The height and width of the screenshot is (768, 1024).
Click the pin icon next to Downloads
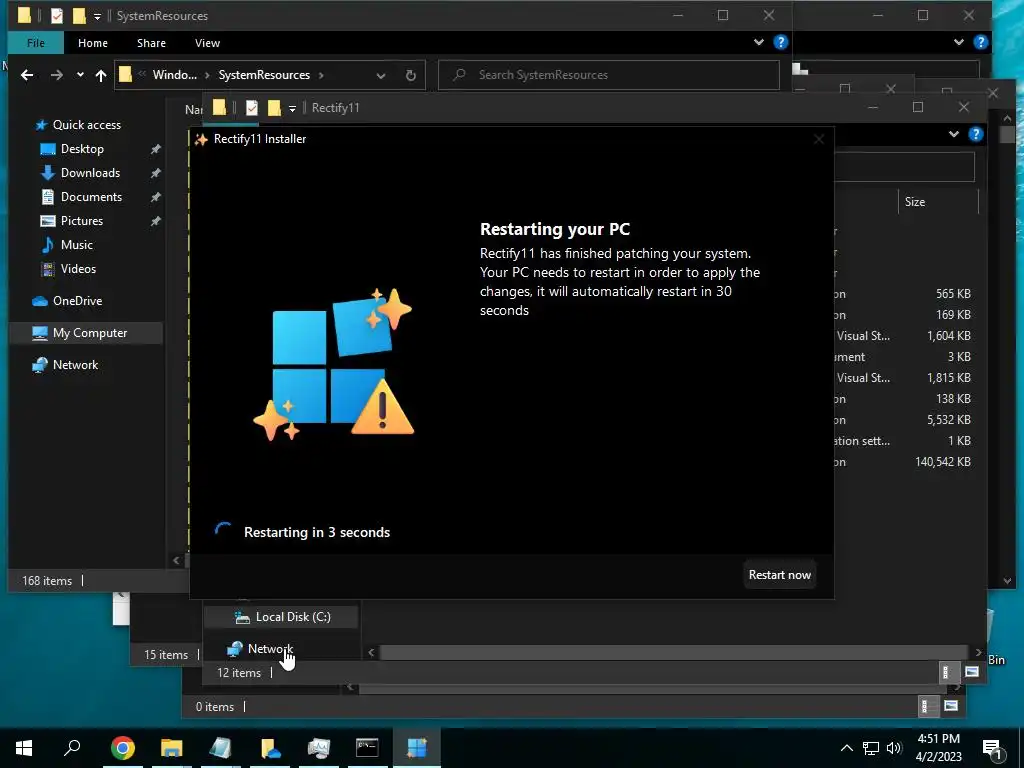point(155,173)
